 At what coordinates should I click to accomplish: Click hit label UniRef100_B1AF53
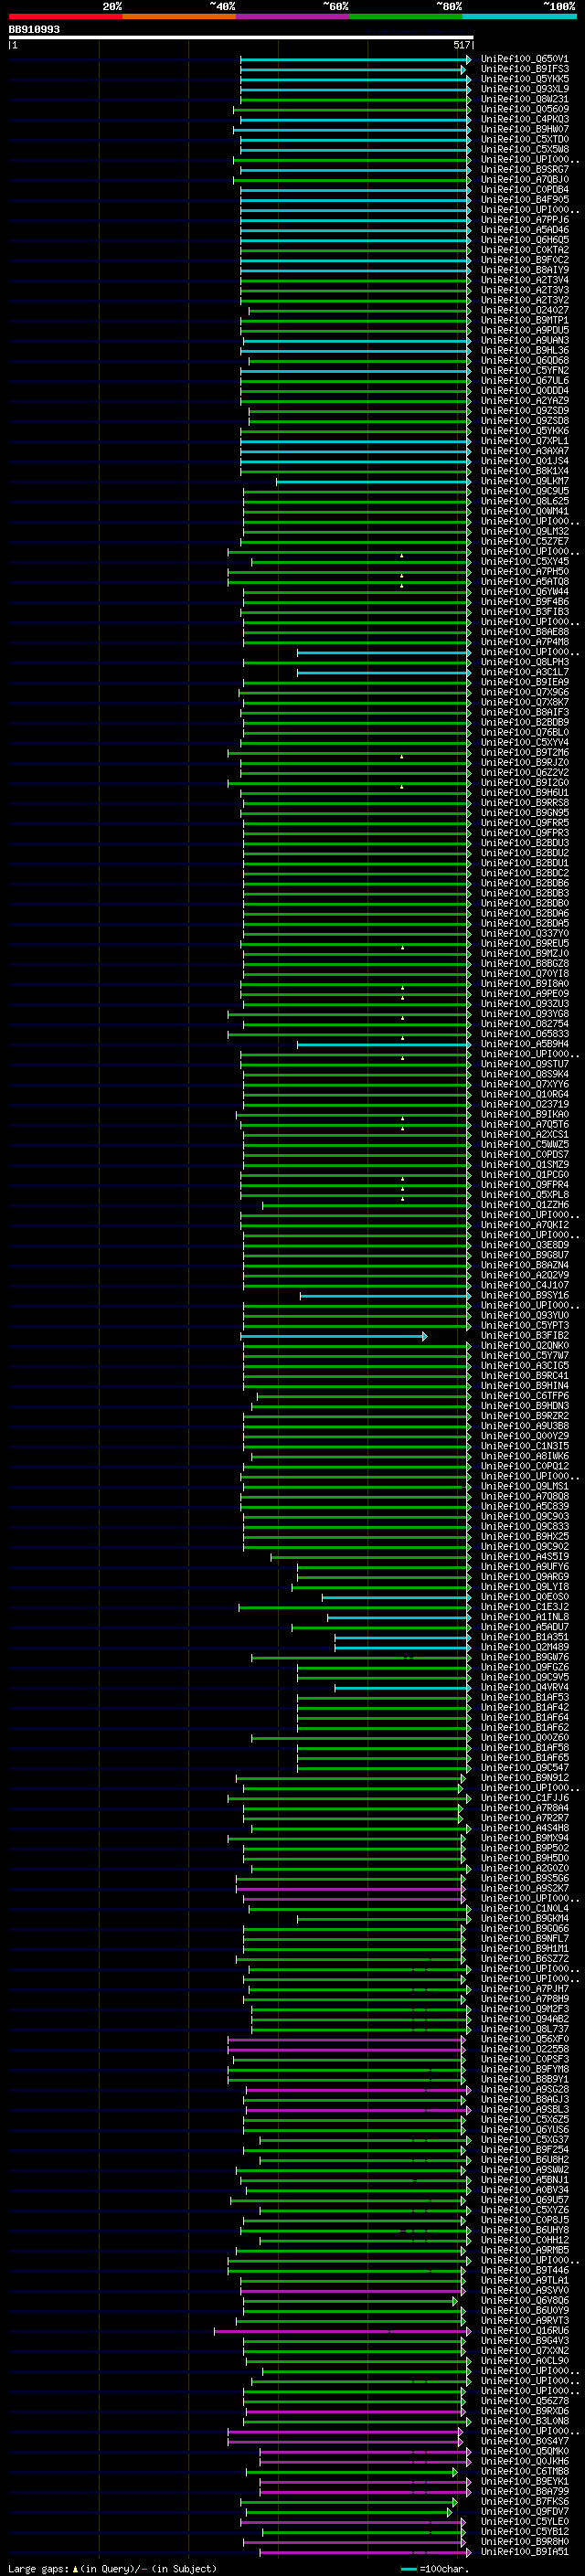tap(524, 1698)
